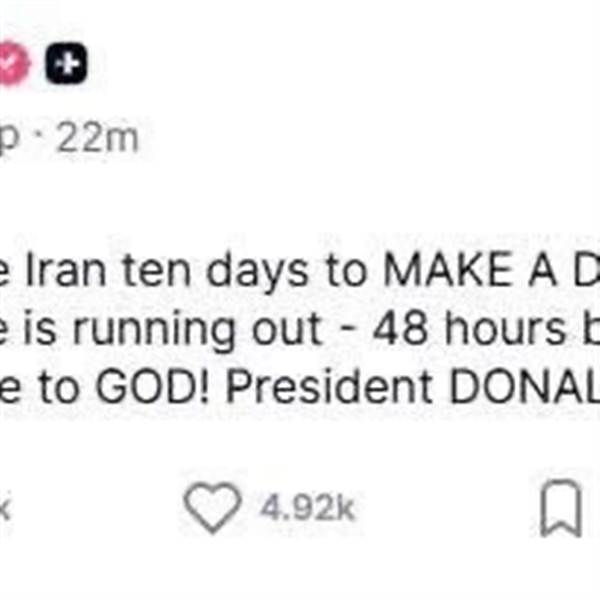This screenshot has height=600, width=600.
Task: Click the first line of the post text
Action: click(x=300, y=271)
